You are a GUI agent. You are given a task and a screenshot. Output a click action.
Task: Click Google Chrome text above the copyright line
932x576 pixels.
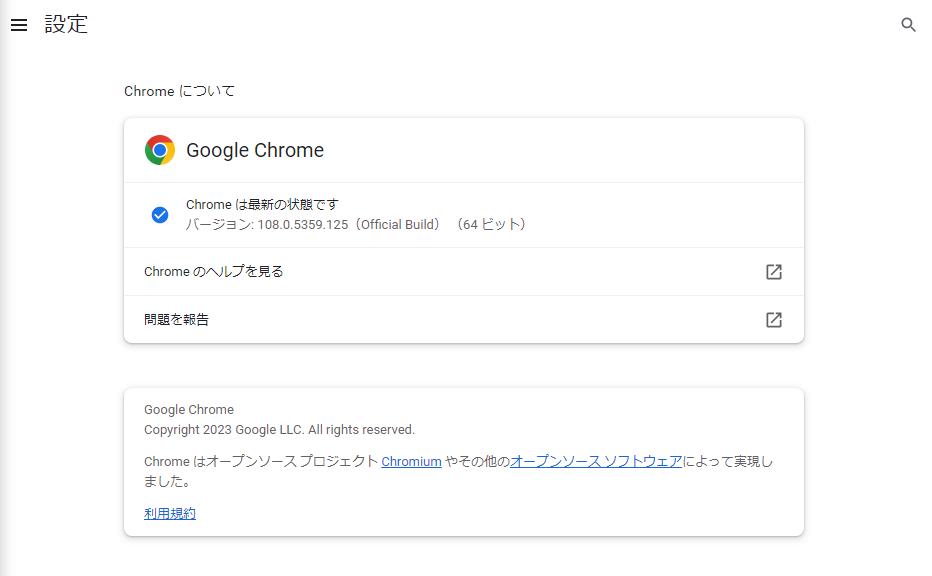point(189,410)
